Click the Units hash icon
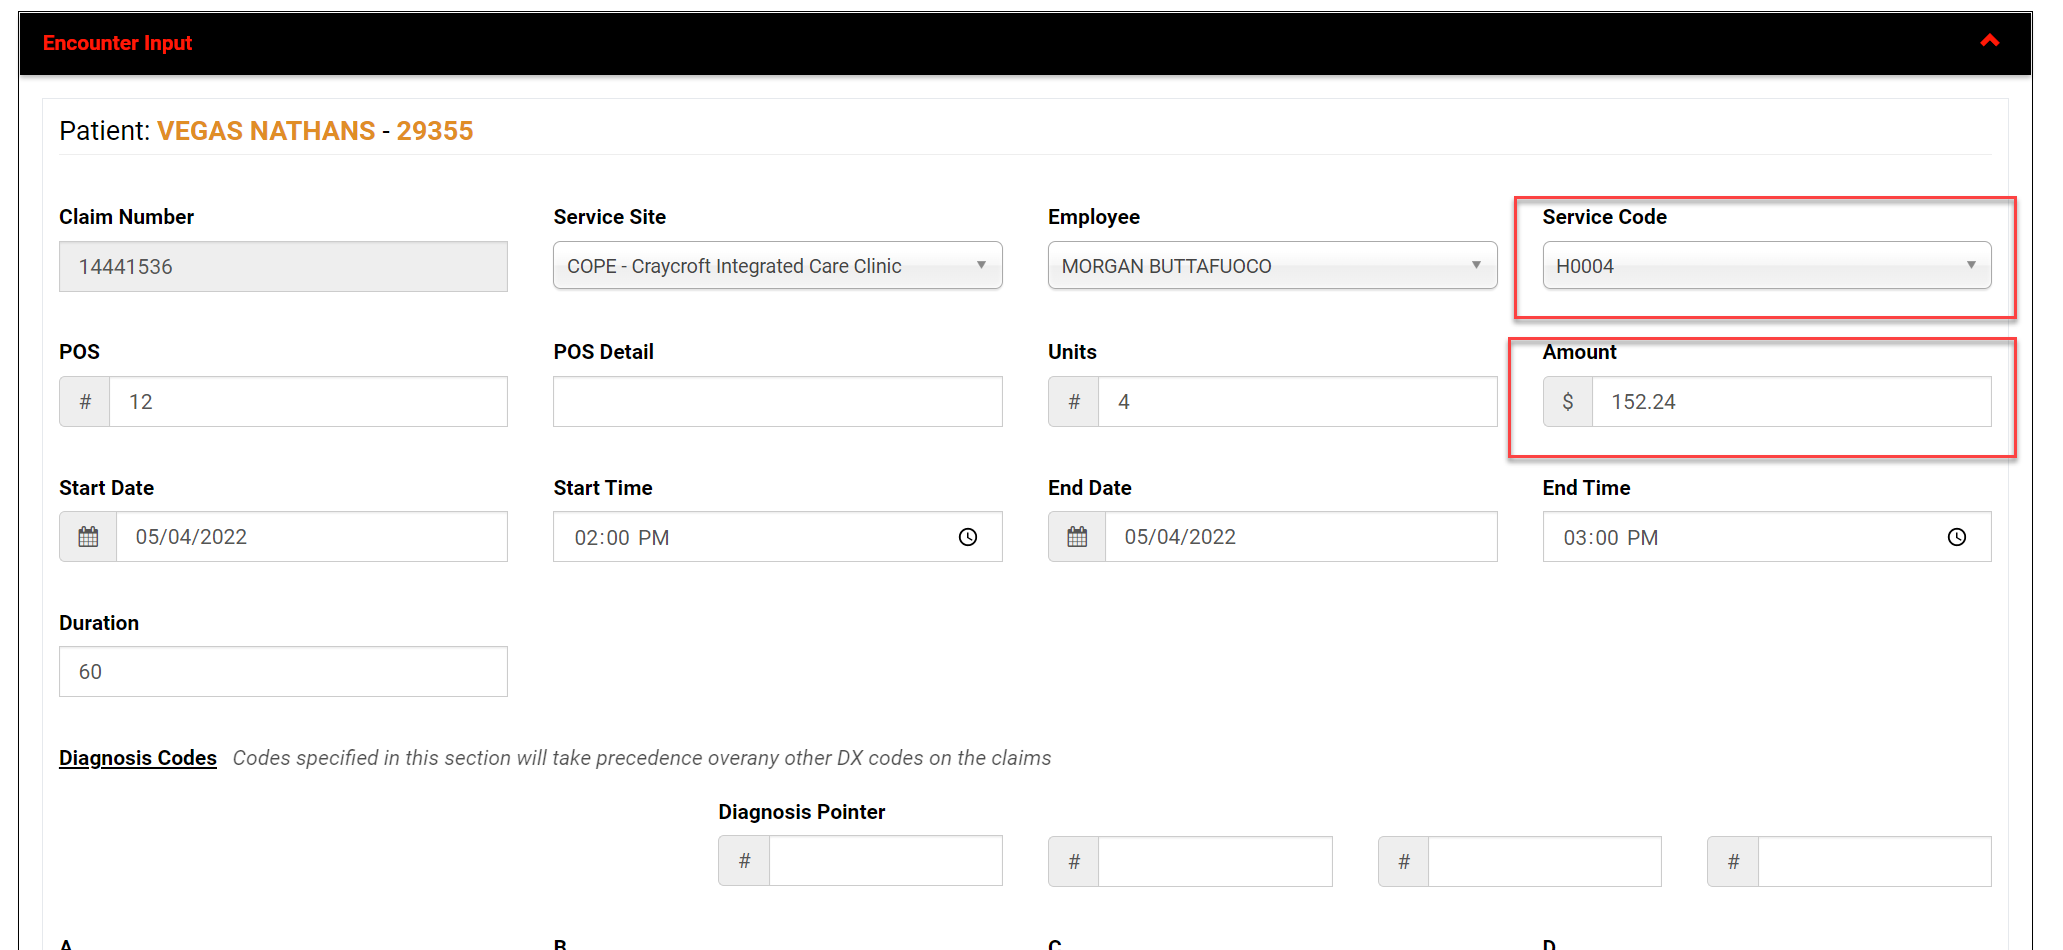Viewport: 2063px width, 950px height. click(1074, 402)
